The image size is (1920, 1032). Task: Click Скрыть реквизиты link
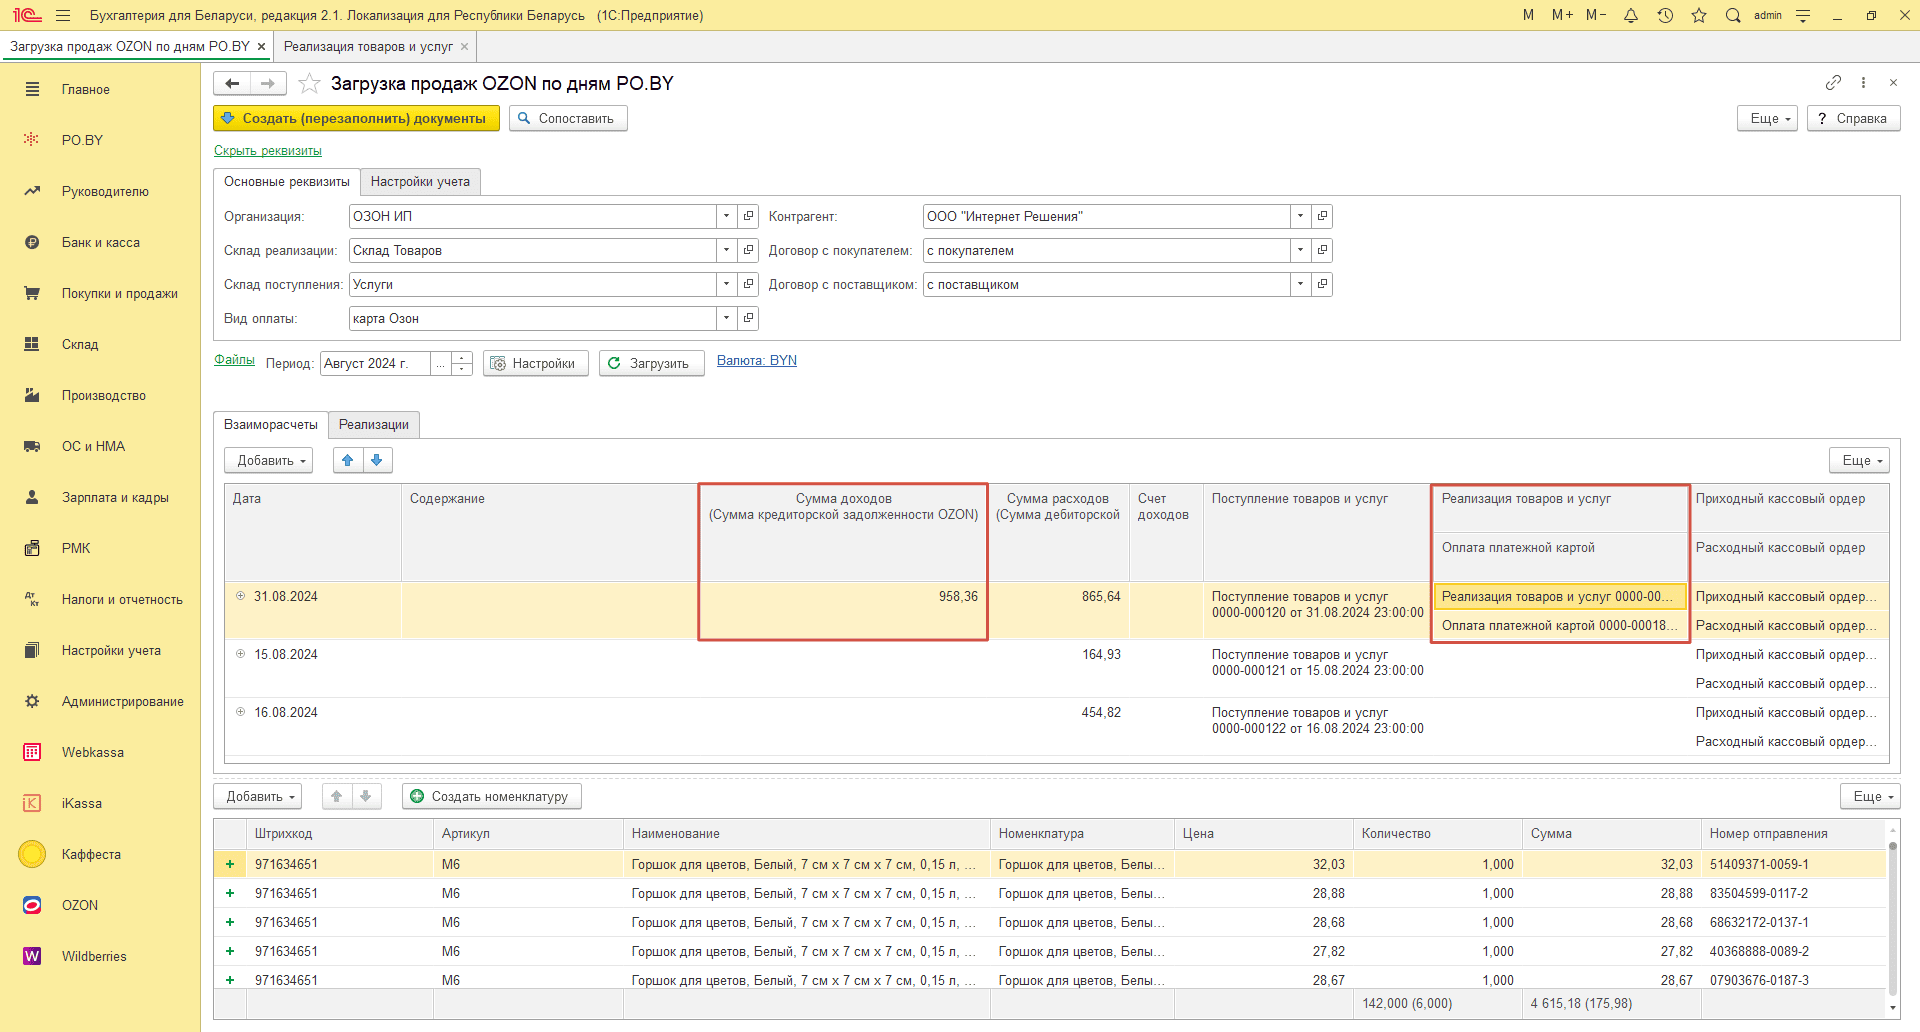tap(268, 151)
